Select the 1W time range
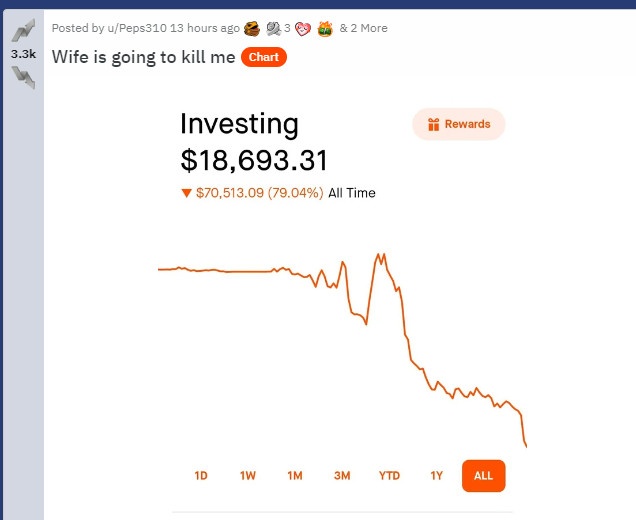 point(248,476)
